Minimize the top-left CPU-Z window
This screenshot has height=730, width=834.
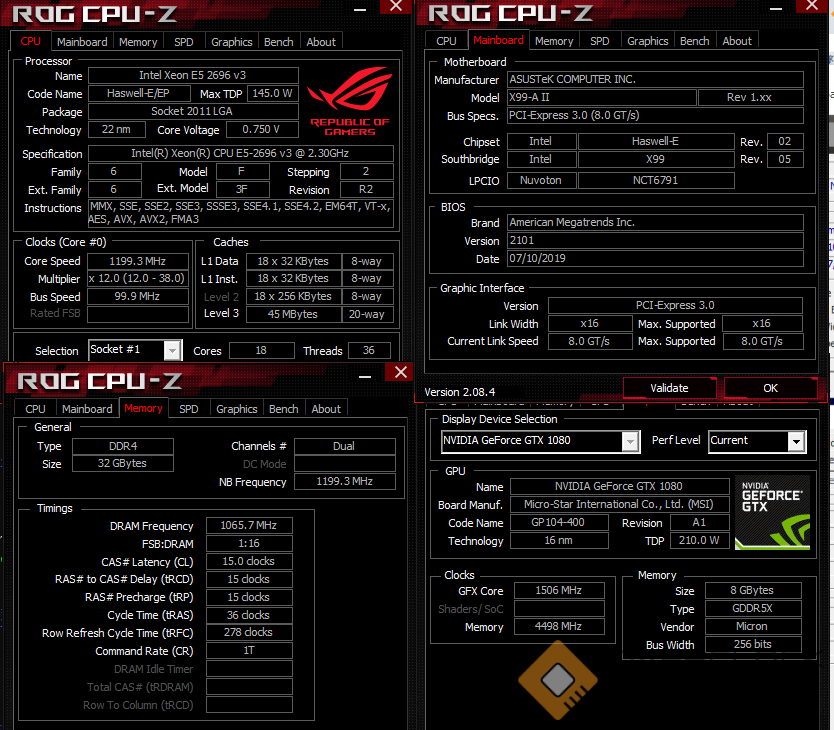tap(360, 9)
